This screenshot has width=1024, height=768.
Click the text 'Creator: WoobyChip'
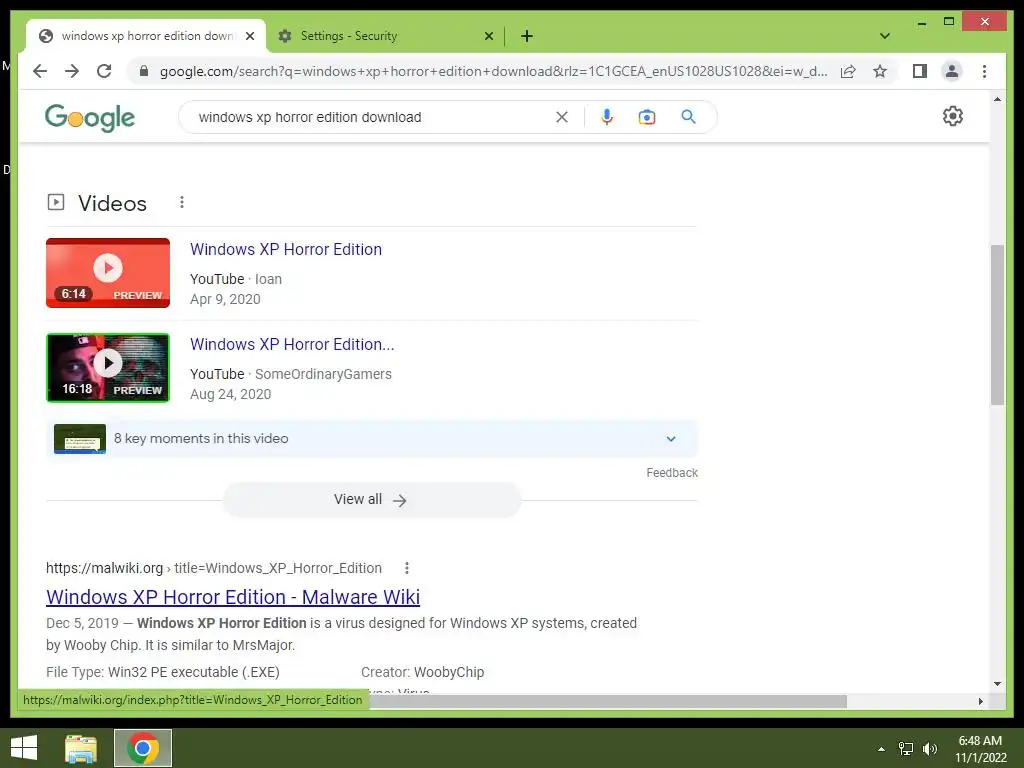[423, 672]
